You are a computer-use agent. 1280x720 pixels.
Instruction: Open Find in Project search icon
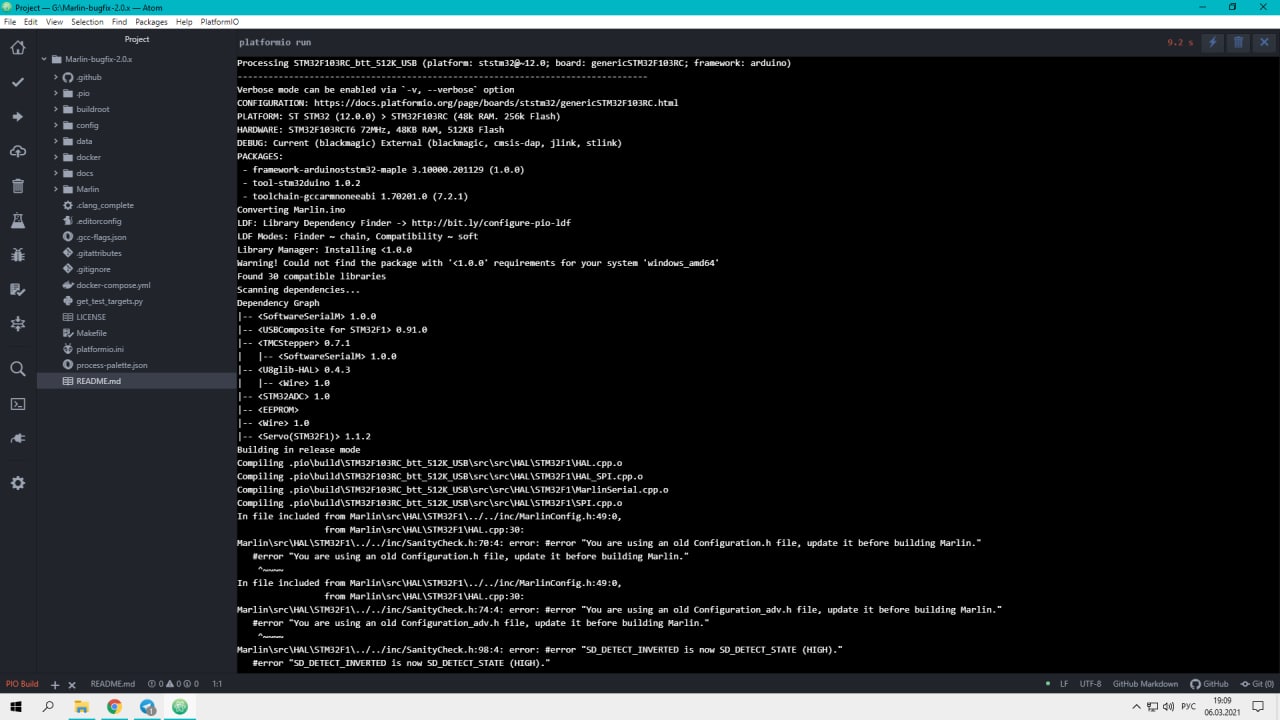(x=18, y=369)
